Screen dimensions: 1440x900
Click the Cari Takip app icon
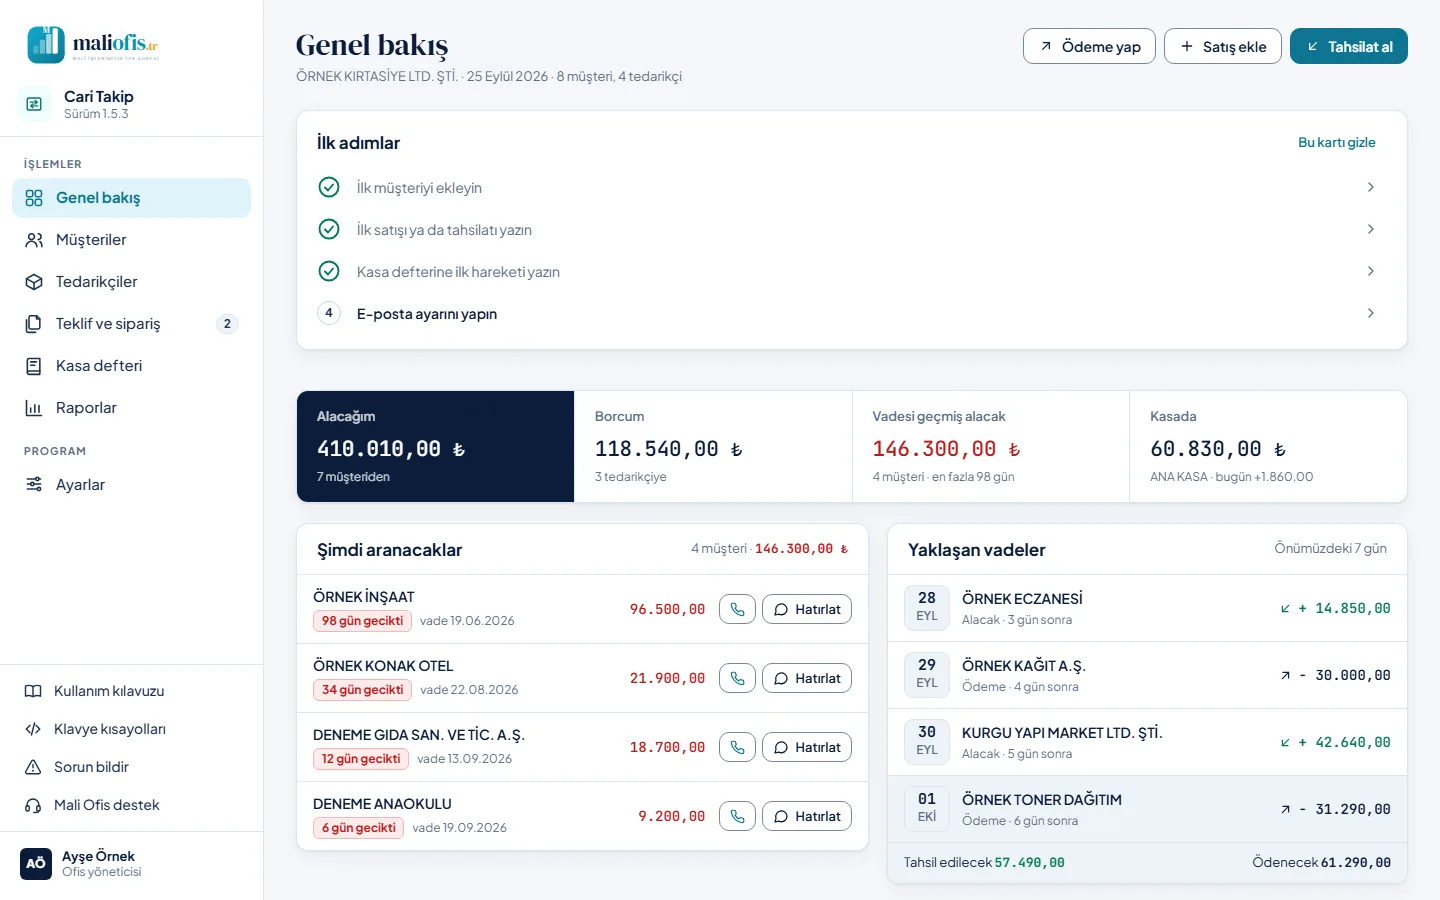point(34,104)
